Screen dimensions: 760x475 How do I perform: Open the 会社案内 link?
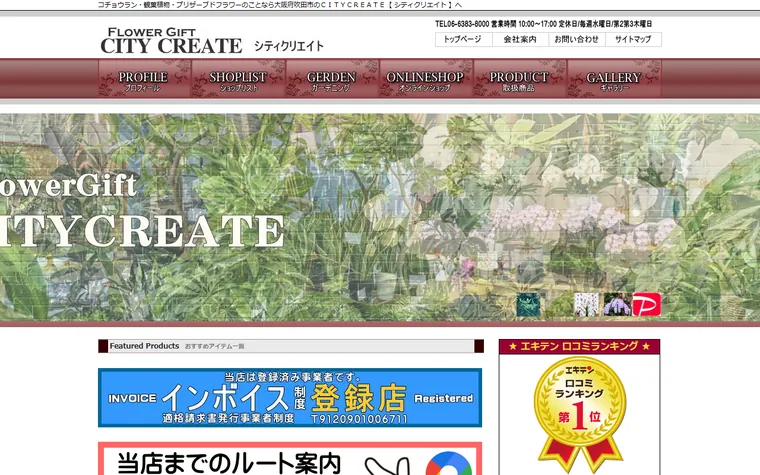click(520, 39)
